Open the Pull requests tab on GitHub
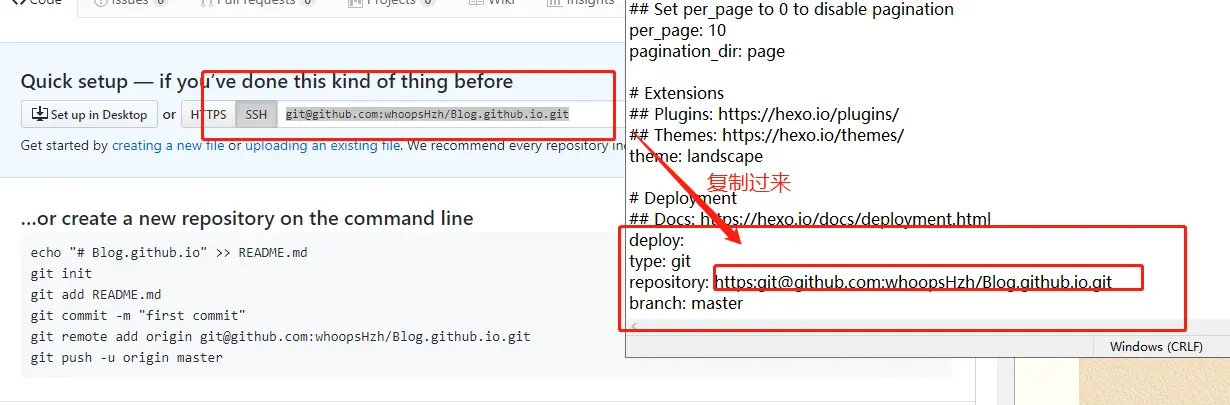The height and width of the screenshot is (405, 1230). coord(257,3)
